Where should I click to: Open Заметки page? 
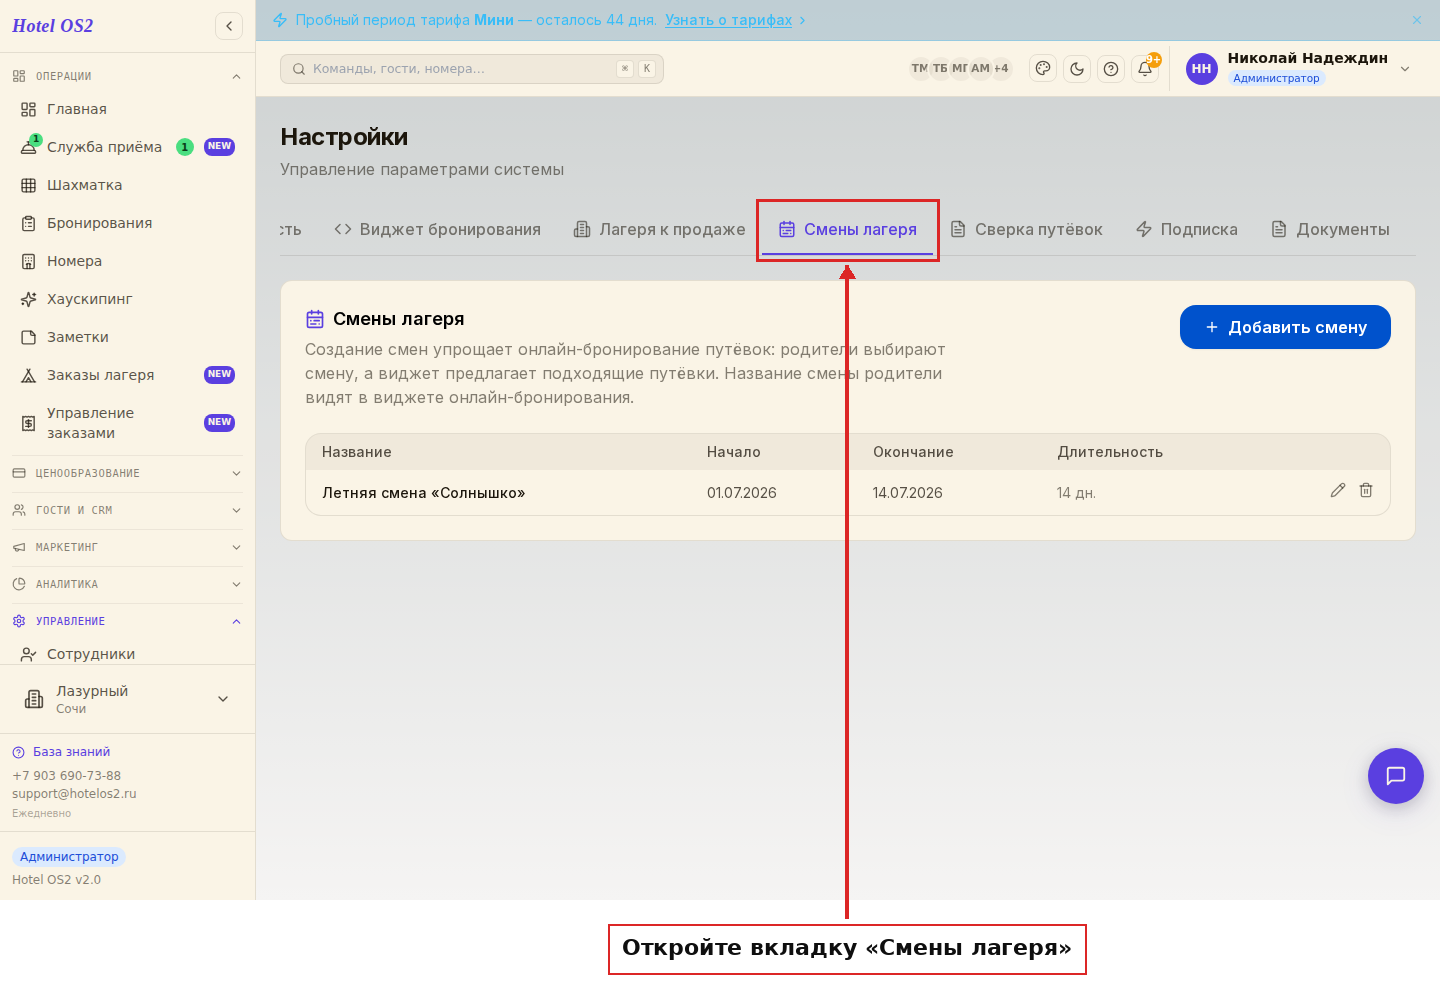(x=127, y=337)
